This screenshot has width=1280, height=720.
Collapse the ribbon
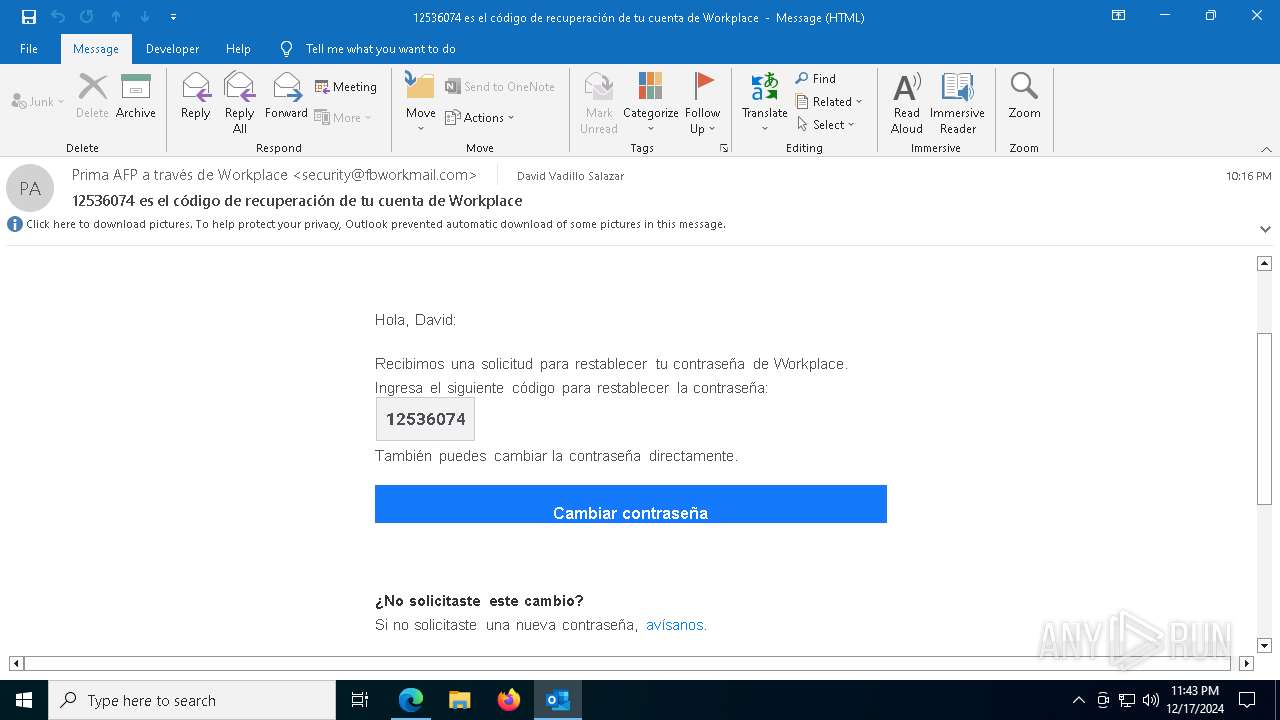(1266, 149)
